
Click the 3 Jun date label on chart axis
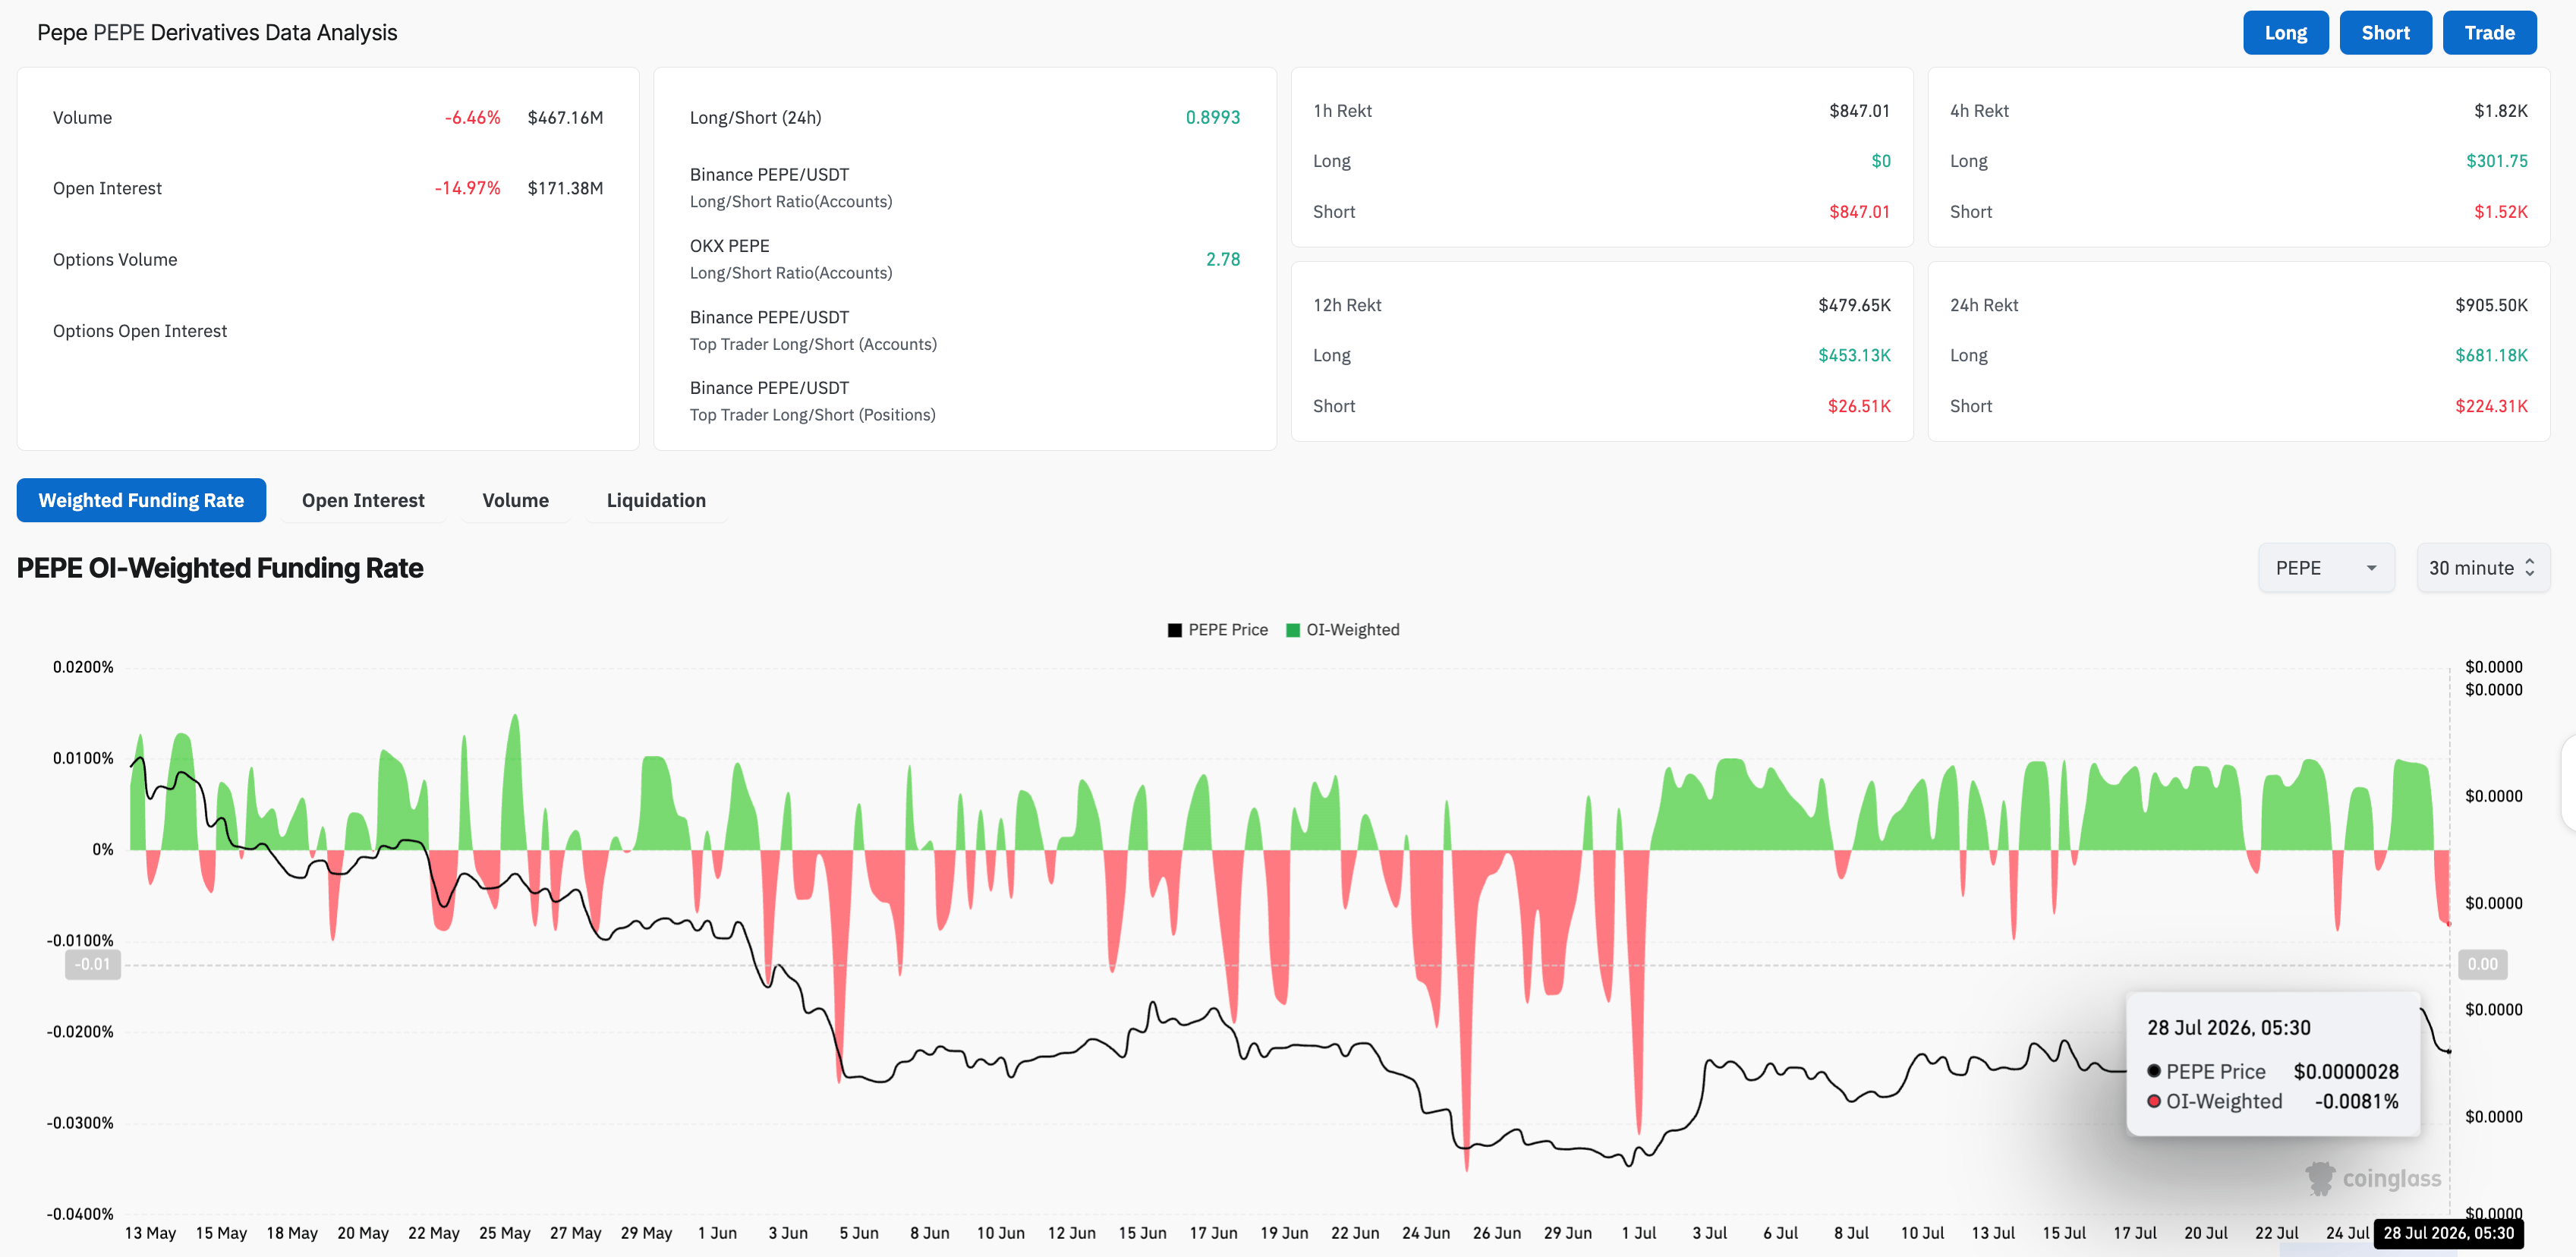787,1233
